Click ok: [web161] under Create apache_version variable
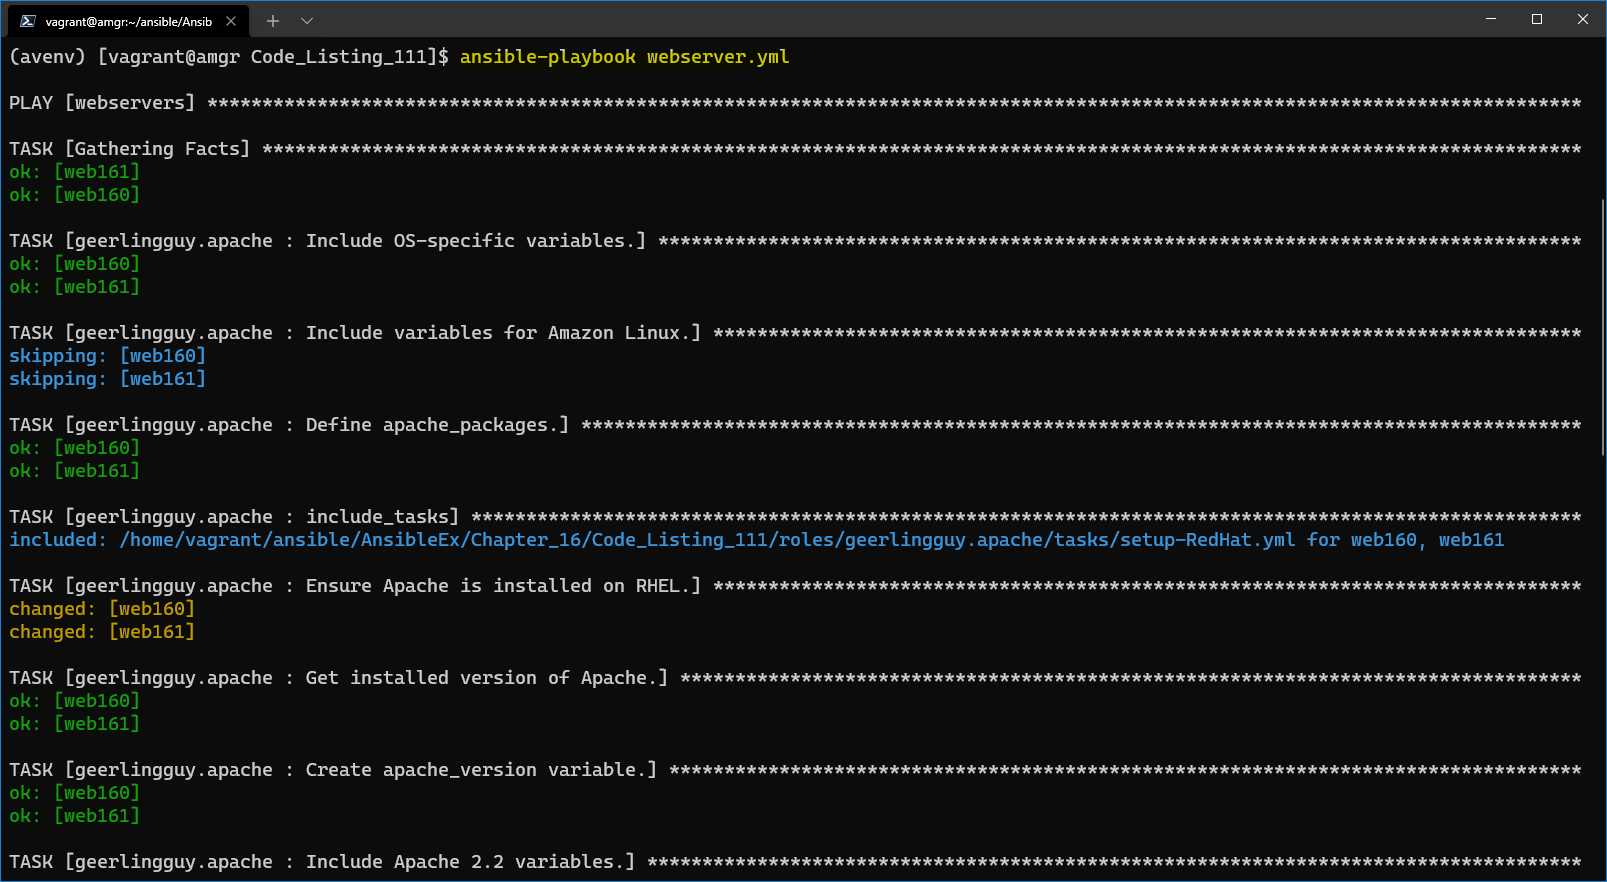Image resolution: width=1607 pixels, height=882 pixels. point(75,816)
